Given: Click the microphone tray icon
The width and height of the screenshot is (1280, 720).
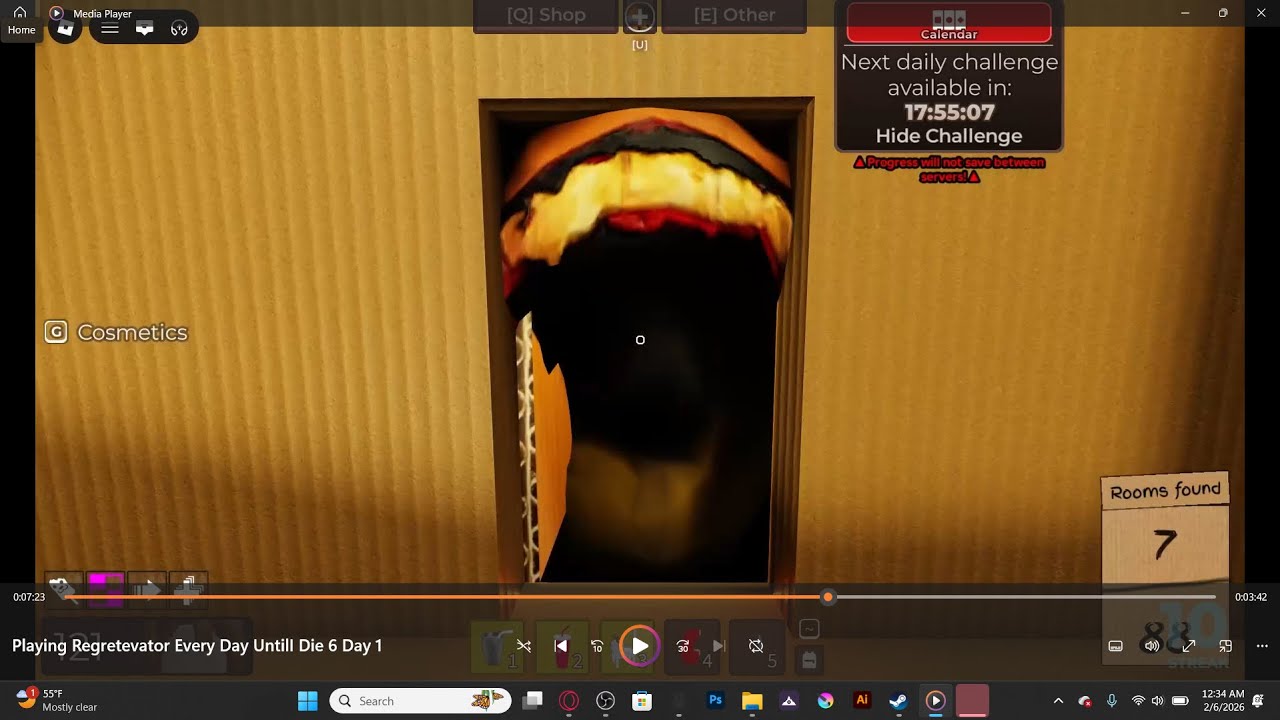Looking at the screenshot, I should point(1111,701).
